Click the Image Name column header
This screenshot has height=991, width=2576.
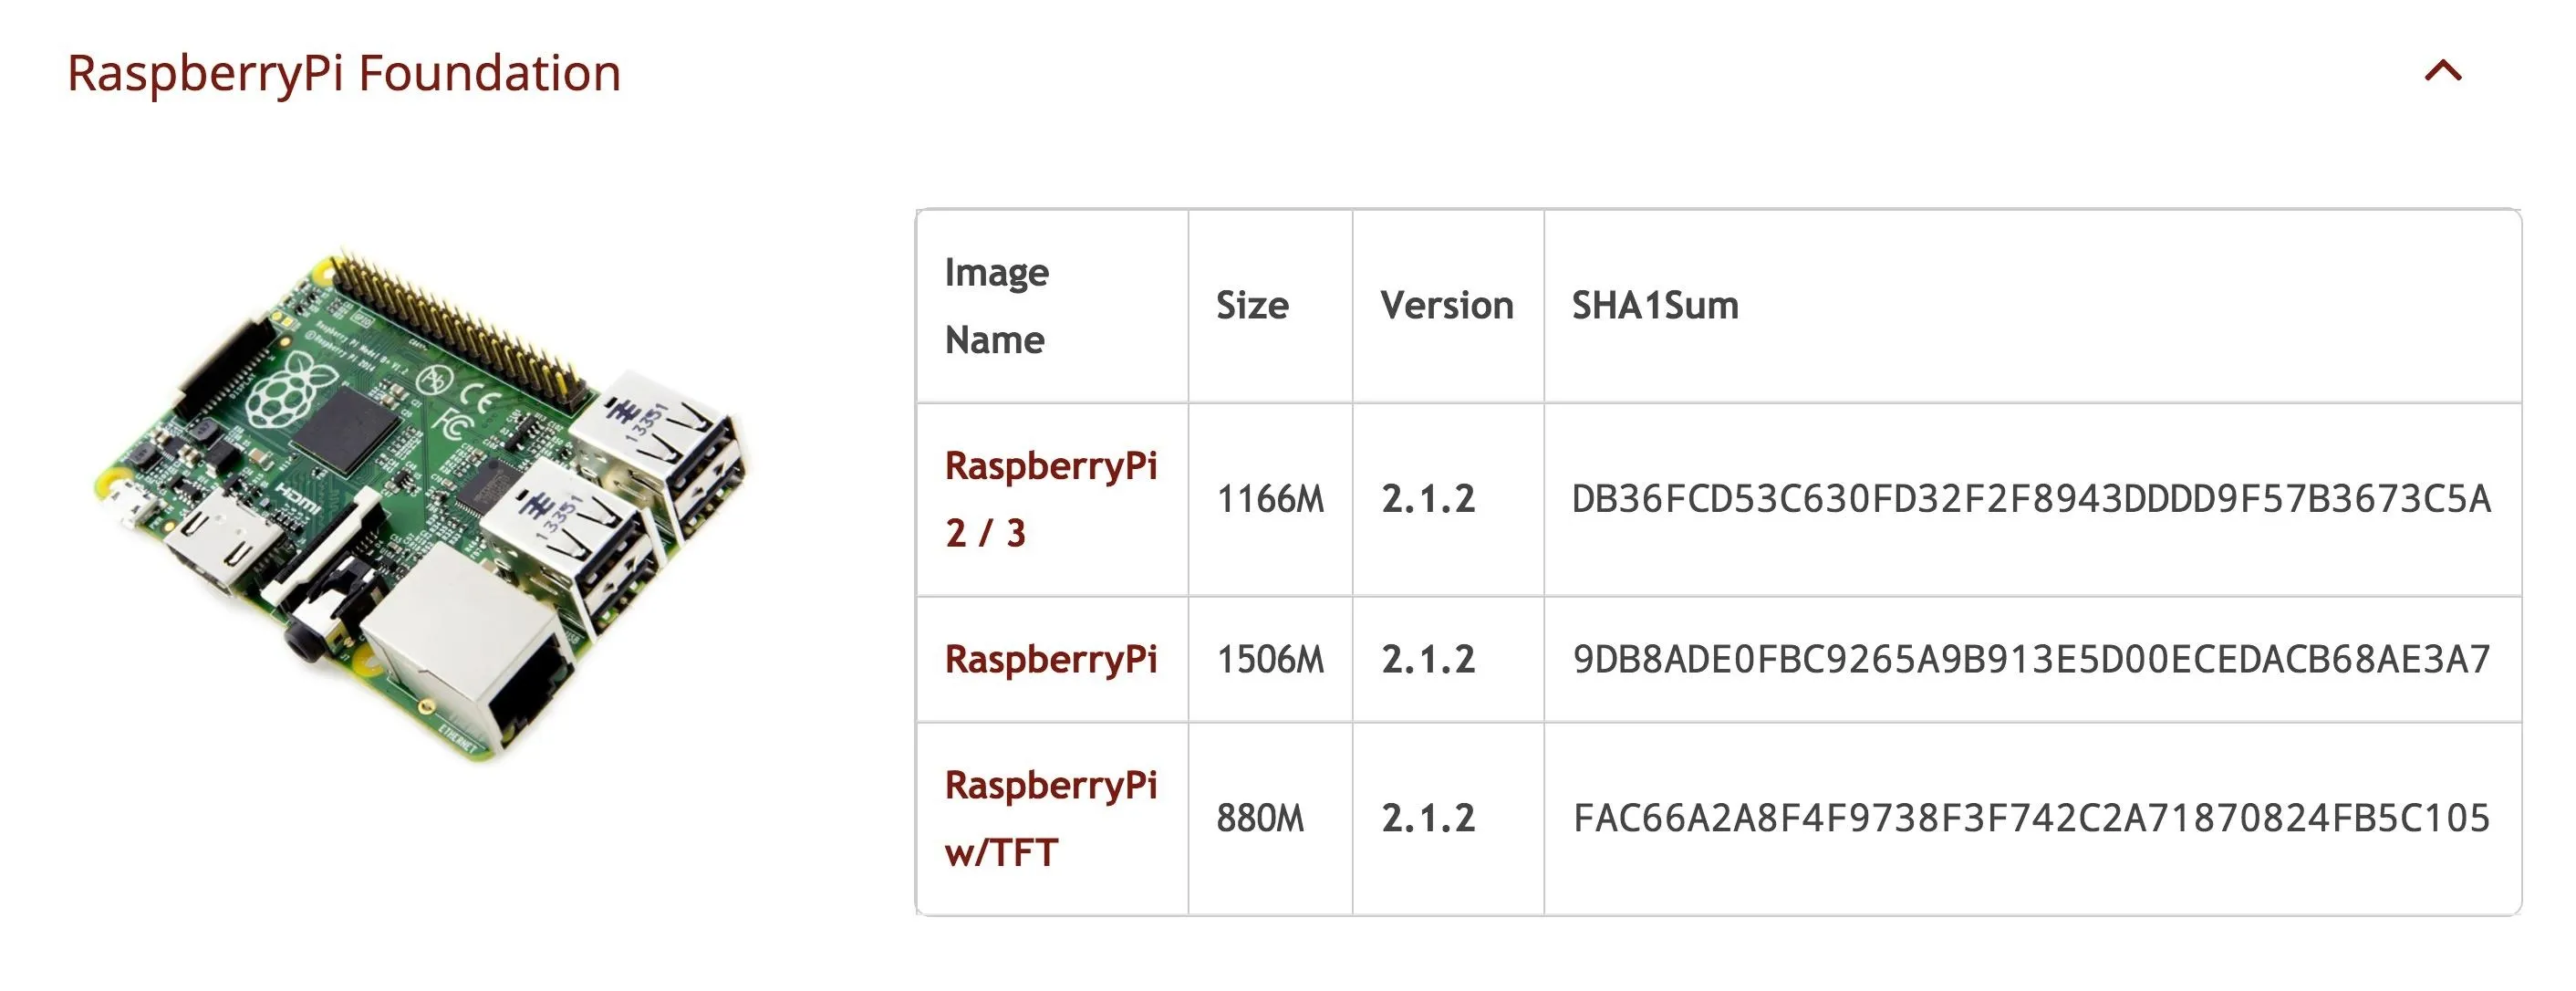click(997, 306)
